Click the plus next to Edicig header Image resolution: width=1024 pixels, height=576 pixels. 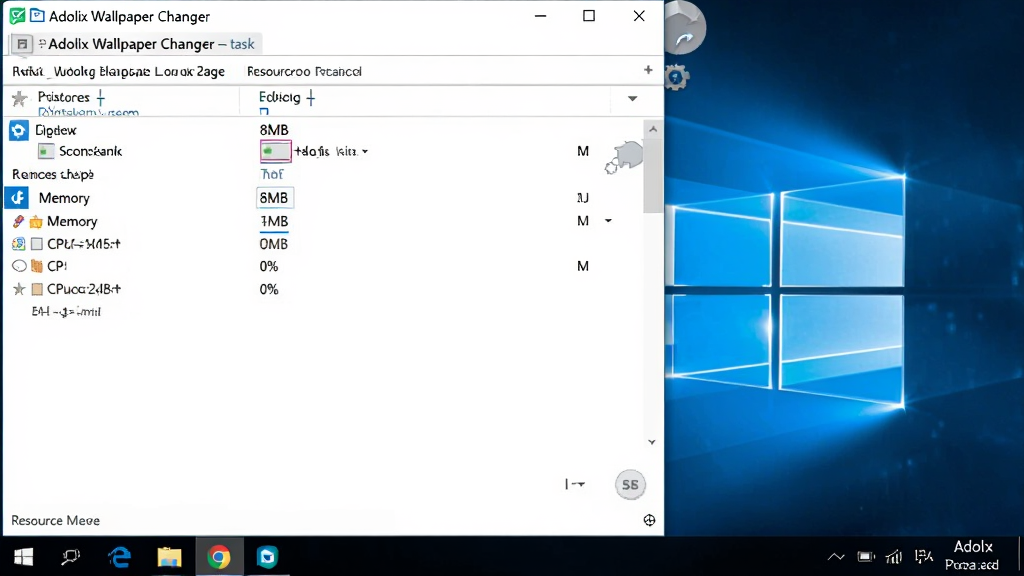pyautogui.click(x=310, y=98)
